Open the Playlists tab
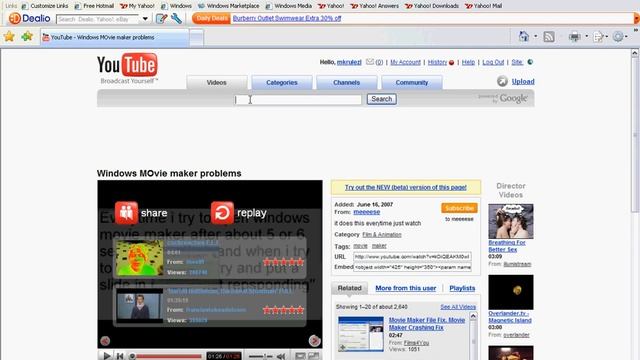 point(462,288)
